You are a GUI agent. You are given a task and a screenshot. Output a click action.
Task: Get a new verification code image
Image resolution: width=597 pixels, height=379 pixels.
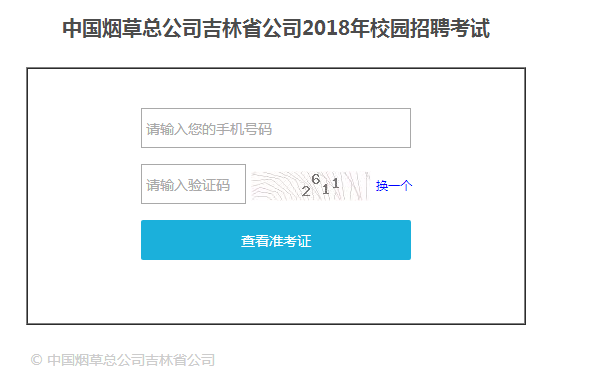pyautogui.click(x=394, y=186)
